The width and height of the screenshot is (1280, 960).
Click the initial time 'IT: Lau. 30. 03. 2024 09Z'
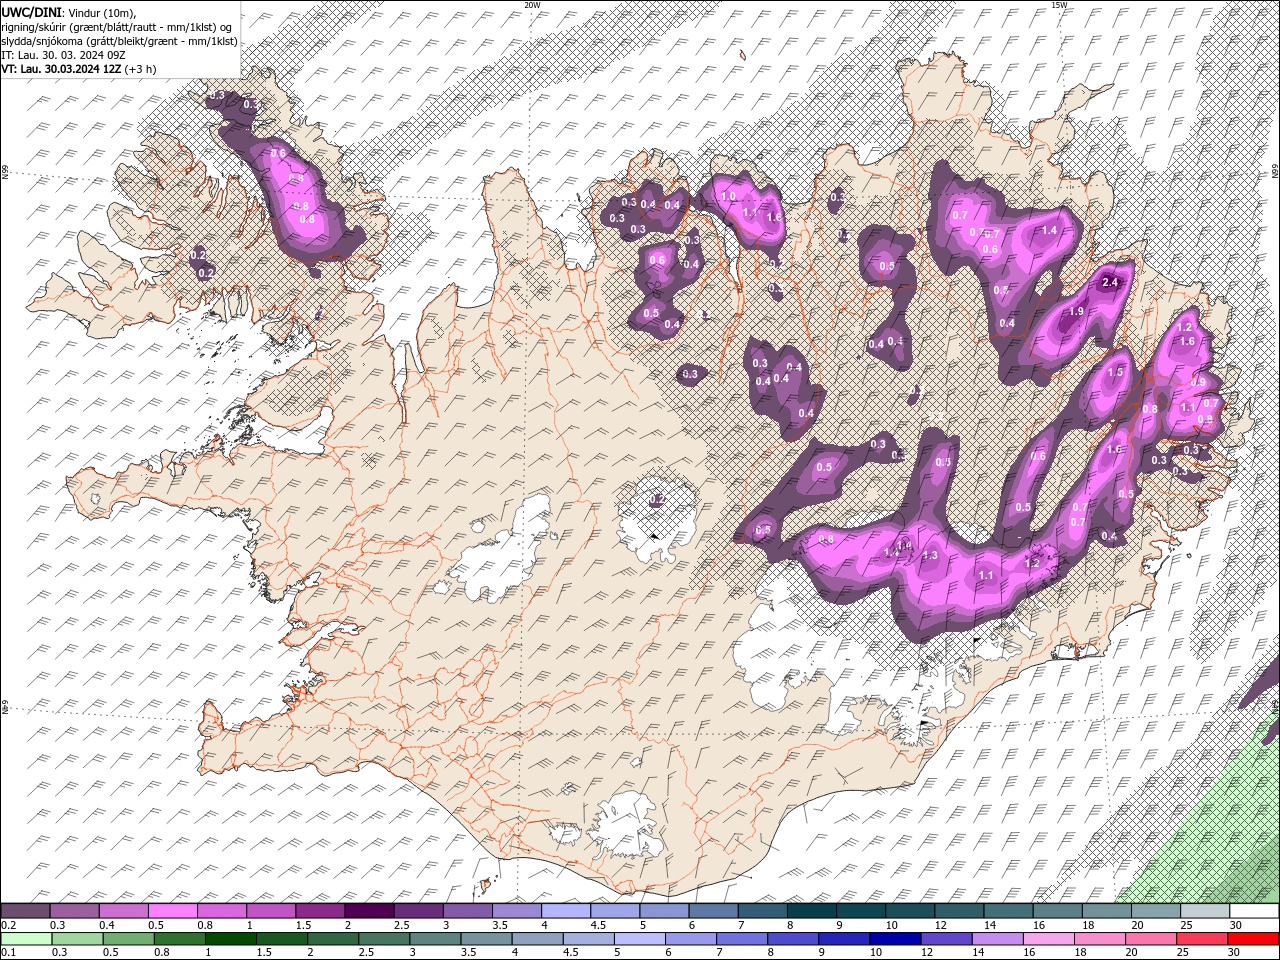[x=63, y=55]
